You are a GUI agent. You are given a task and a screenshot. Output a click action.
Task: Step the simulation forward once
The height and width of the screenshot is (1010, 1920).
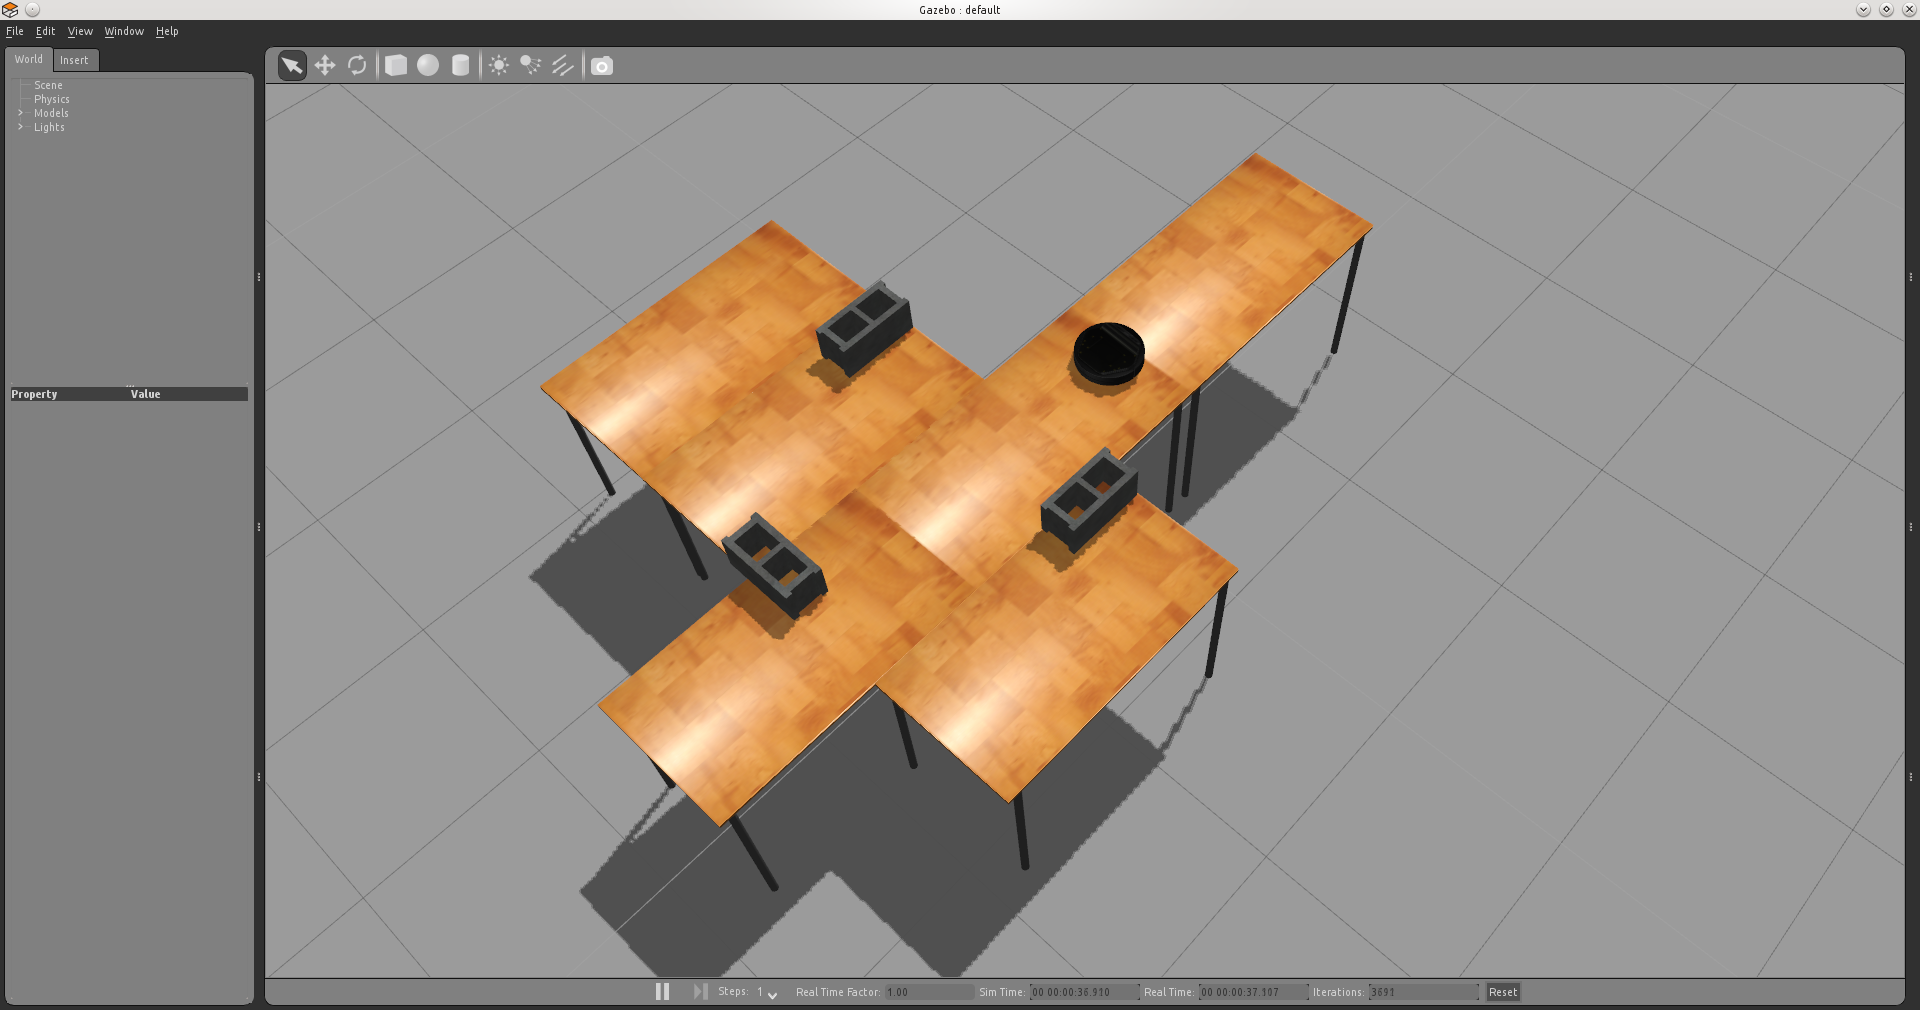(x=700, y=991)
